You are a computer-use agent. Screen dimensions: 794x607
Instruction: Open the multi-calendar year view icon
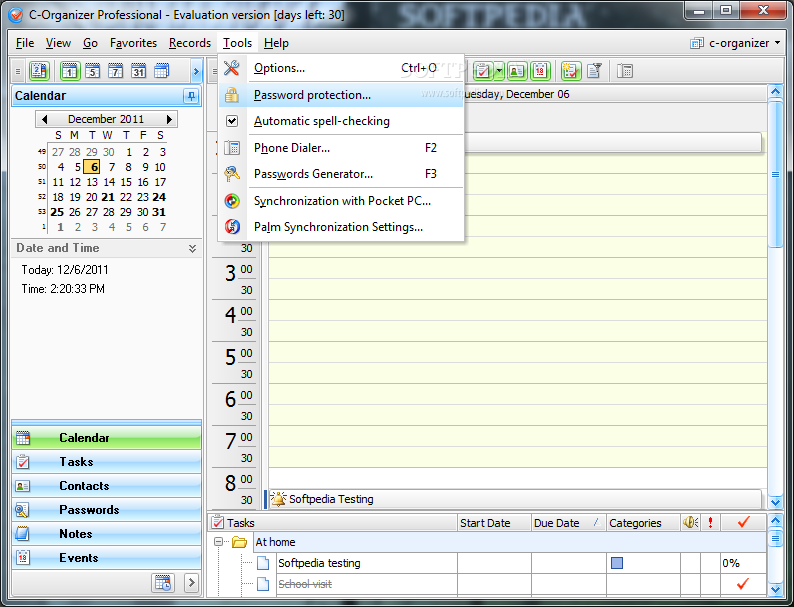click(x=162, y=71)
